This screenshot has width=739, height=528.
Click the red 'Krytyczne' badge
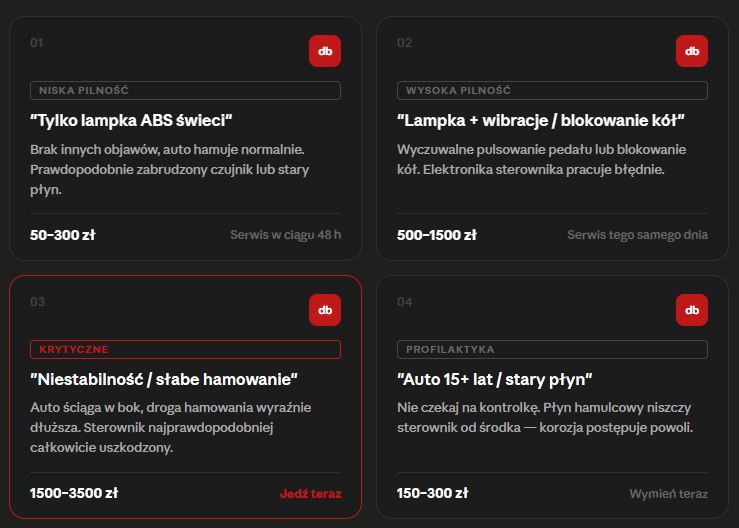185,350
